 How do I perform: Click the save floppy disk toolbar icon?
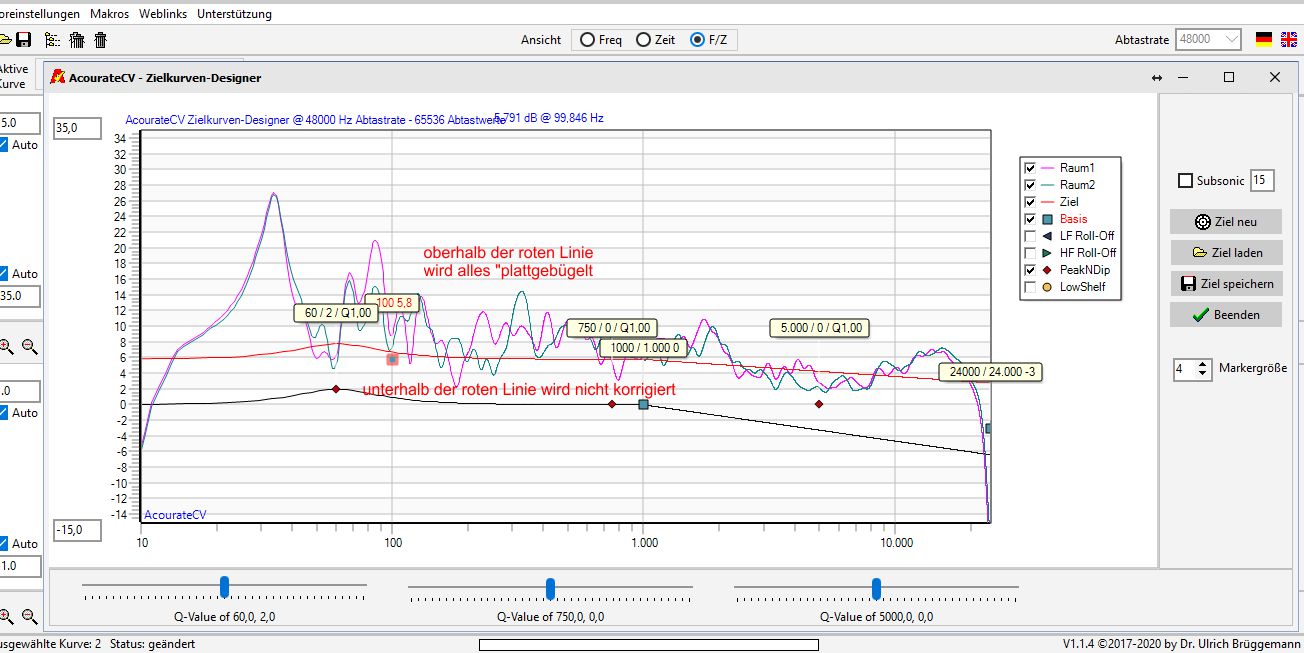pyautogui.click(x=24, y=40)
